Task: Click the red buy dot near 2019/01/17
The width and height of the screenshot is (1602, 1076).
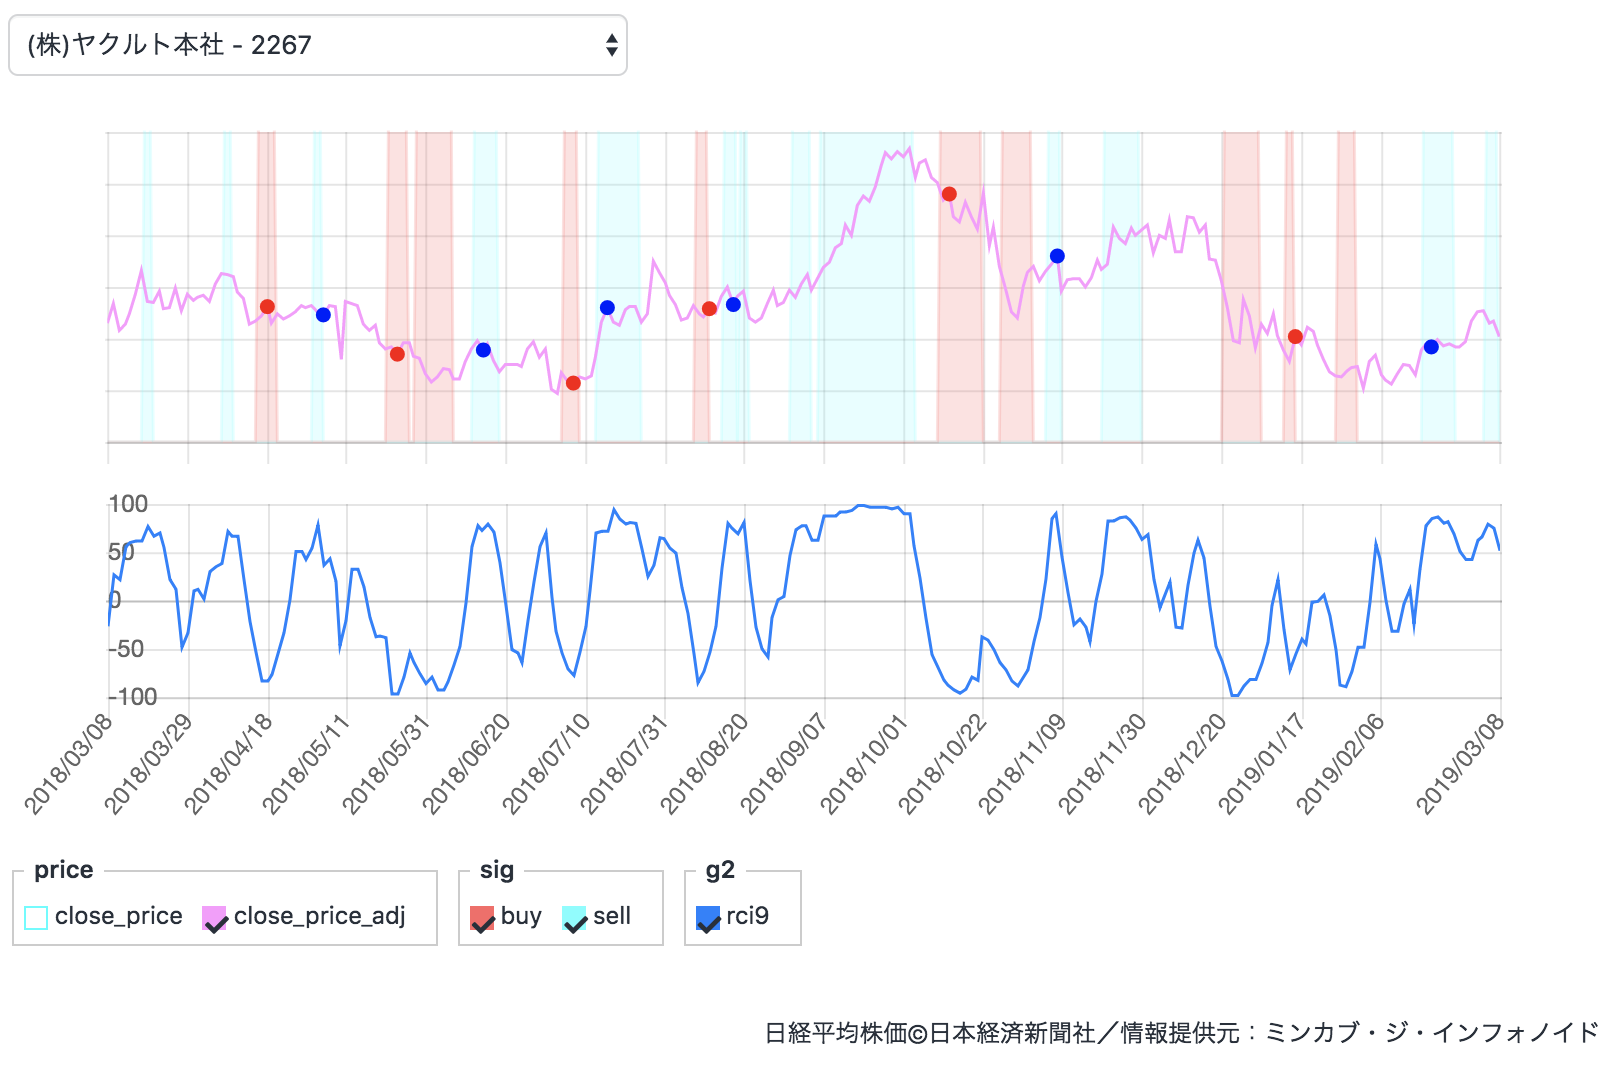Action: point(1295,337)
